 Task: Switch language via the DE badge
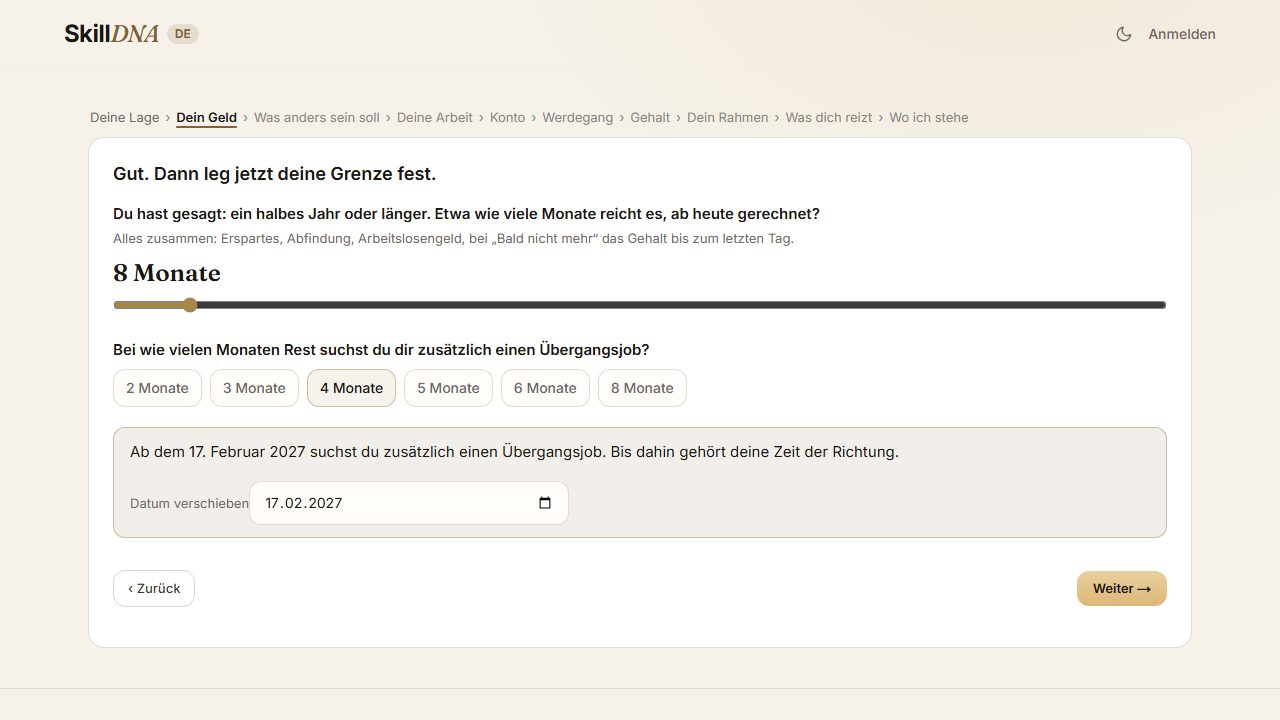182,34
